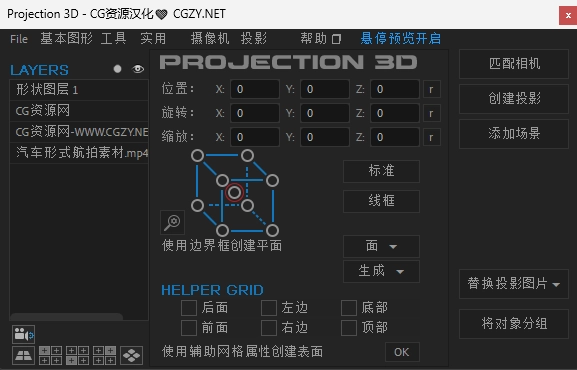Screen dimensions: 577x370
Task: Click the 添加场景 button
Action: click(514, 134)
